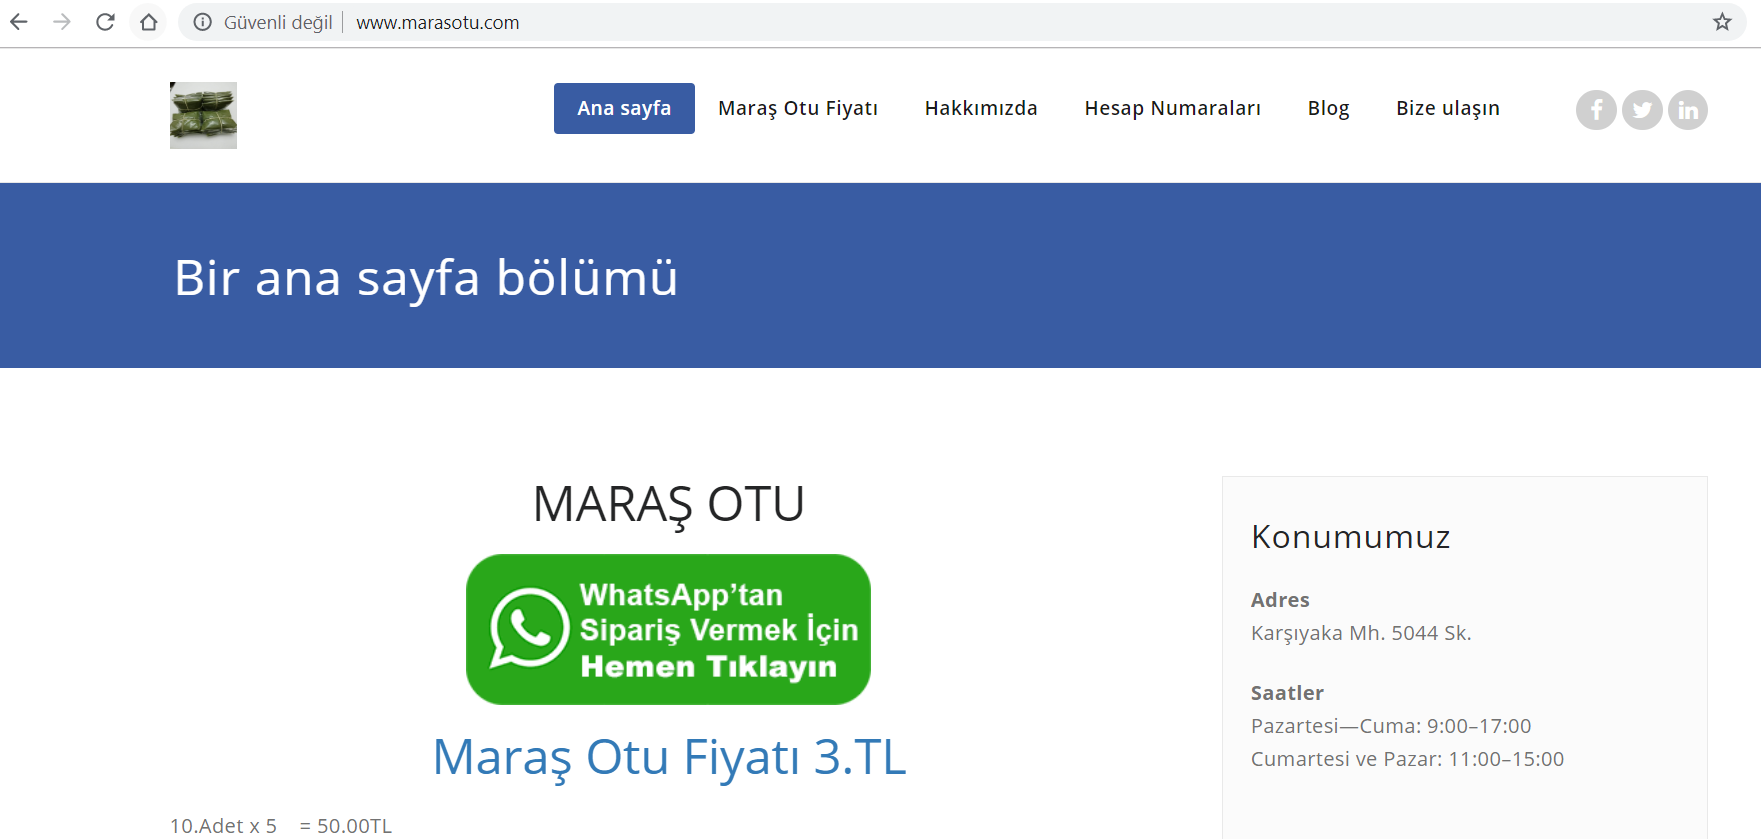Open the LinkedIn social icon

click(x=1688, y=110)
